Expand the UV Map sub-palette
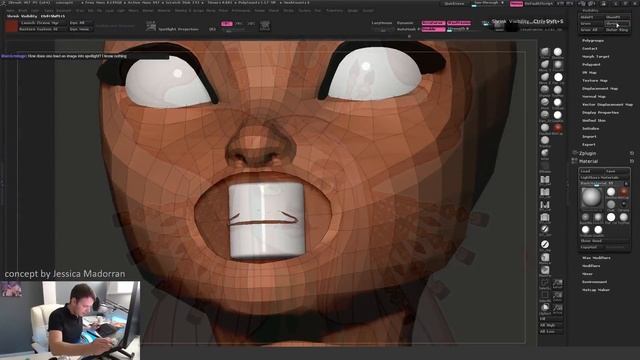 point(589,72)
